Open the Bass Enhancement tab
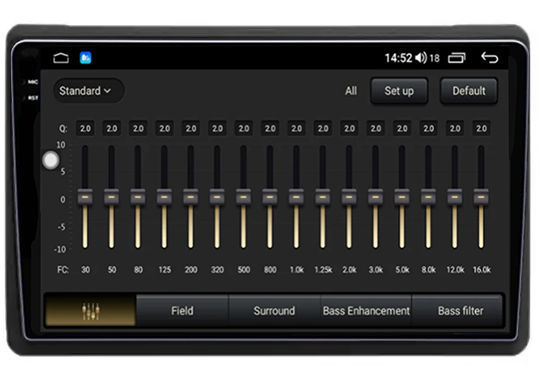 (366, 311)
